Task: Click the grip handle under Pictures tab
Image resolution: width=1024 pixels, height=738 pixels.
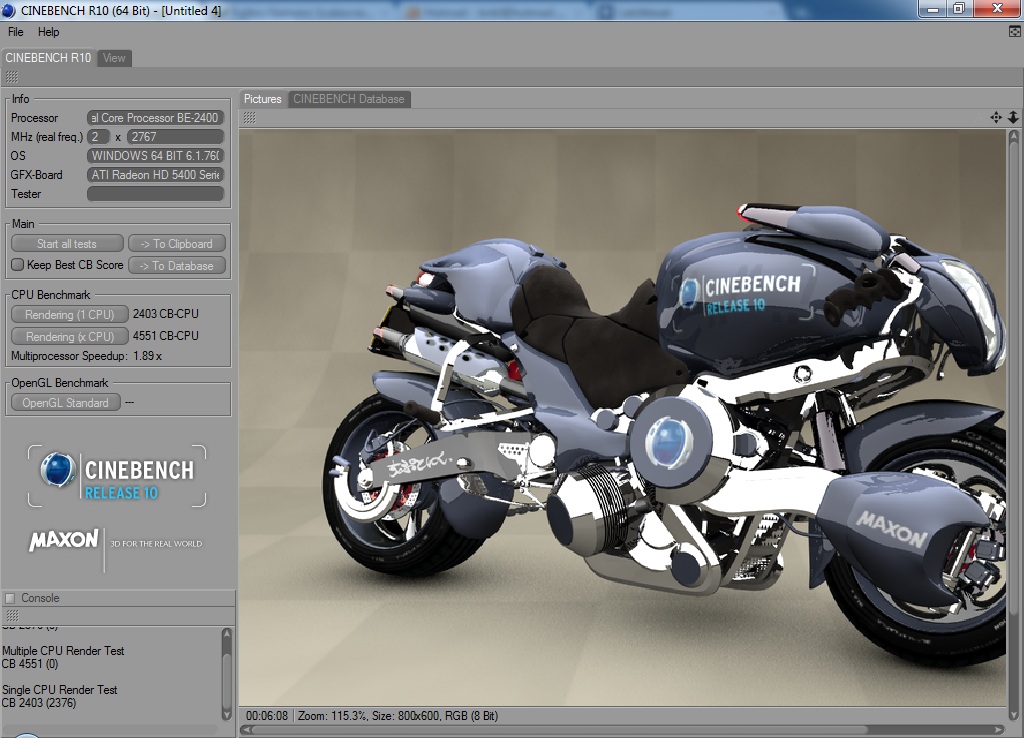Action: (249, 118)
